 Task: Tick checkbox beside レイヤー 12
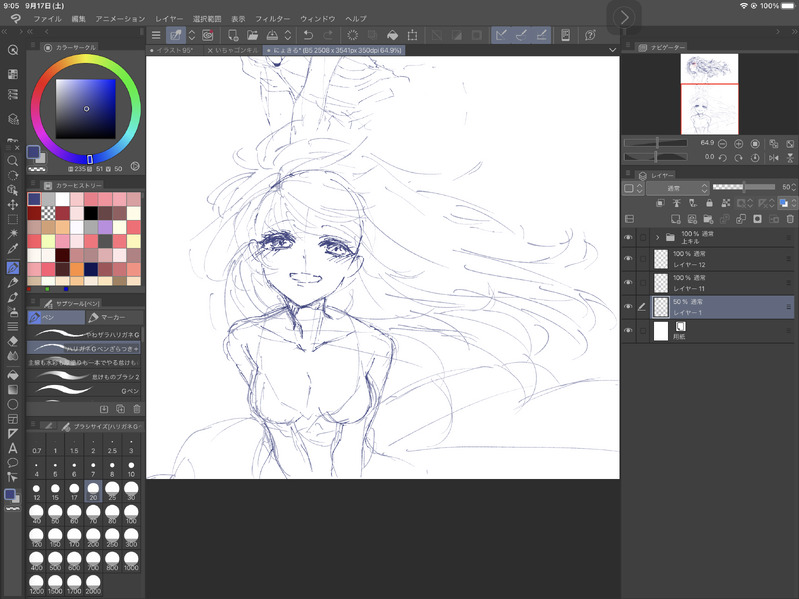643,259
